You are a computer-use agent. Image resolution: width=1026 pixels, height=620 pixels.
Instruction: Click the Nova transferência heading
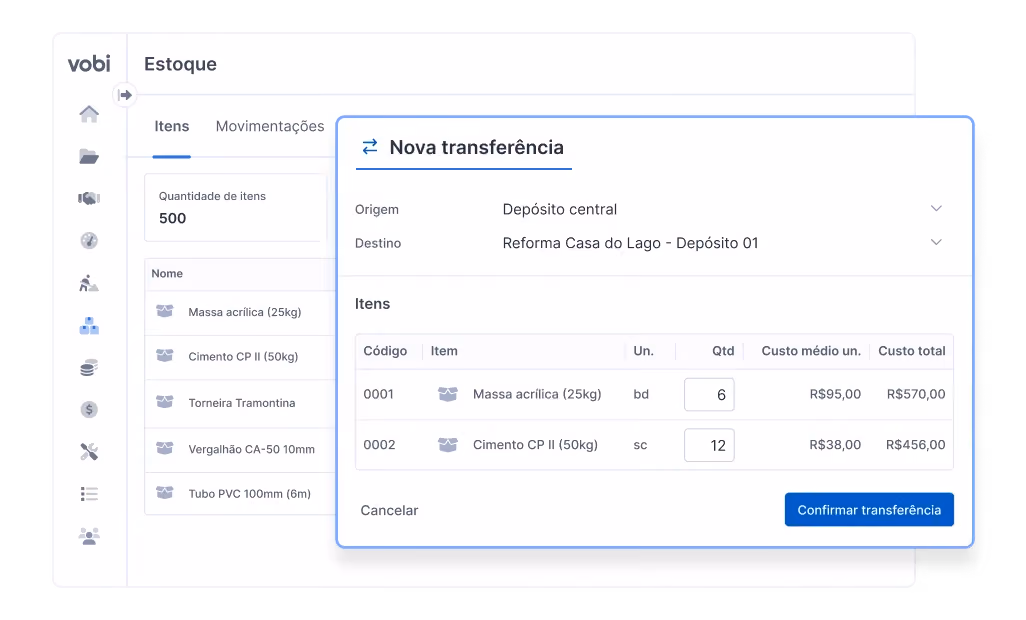coord(476,147)
